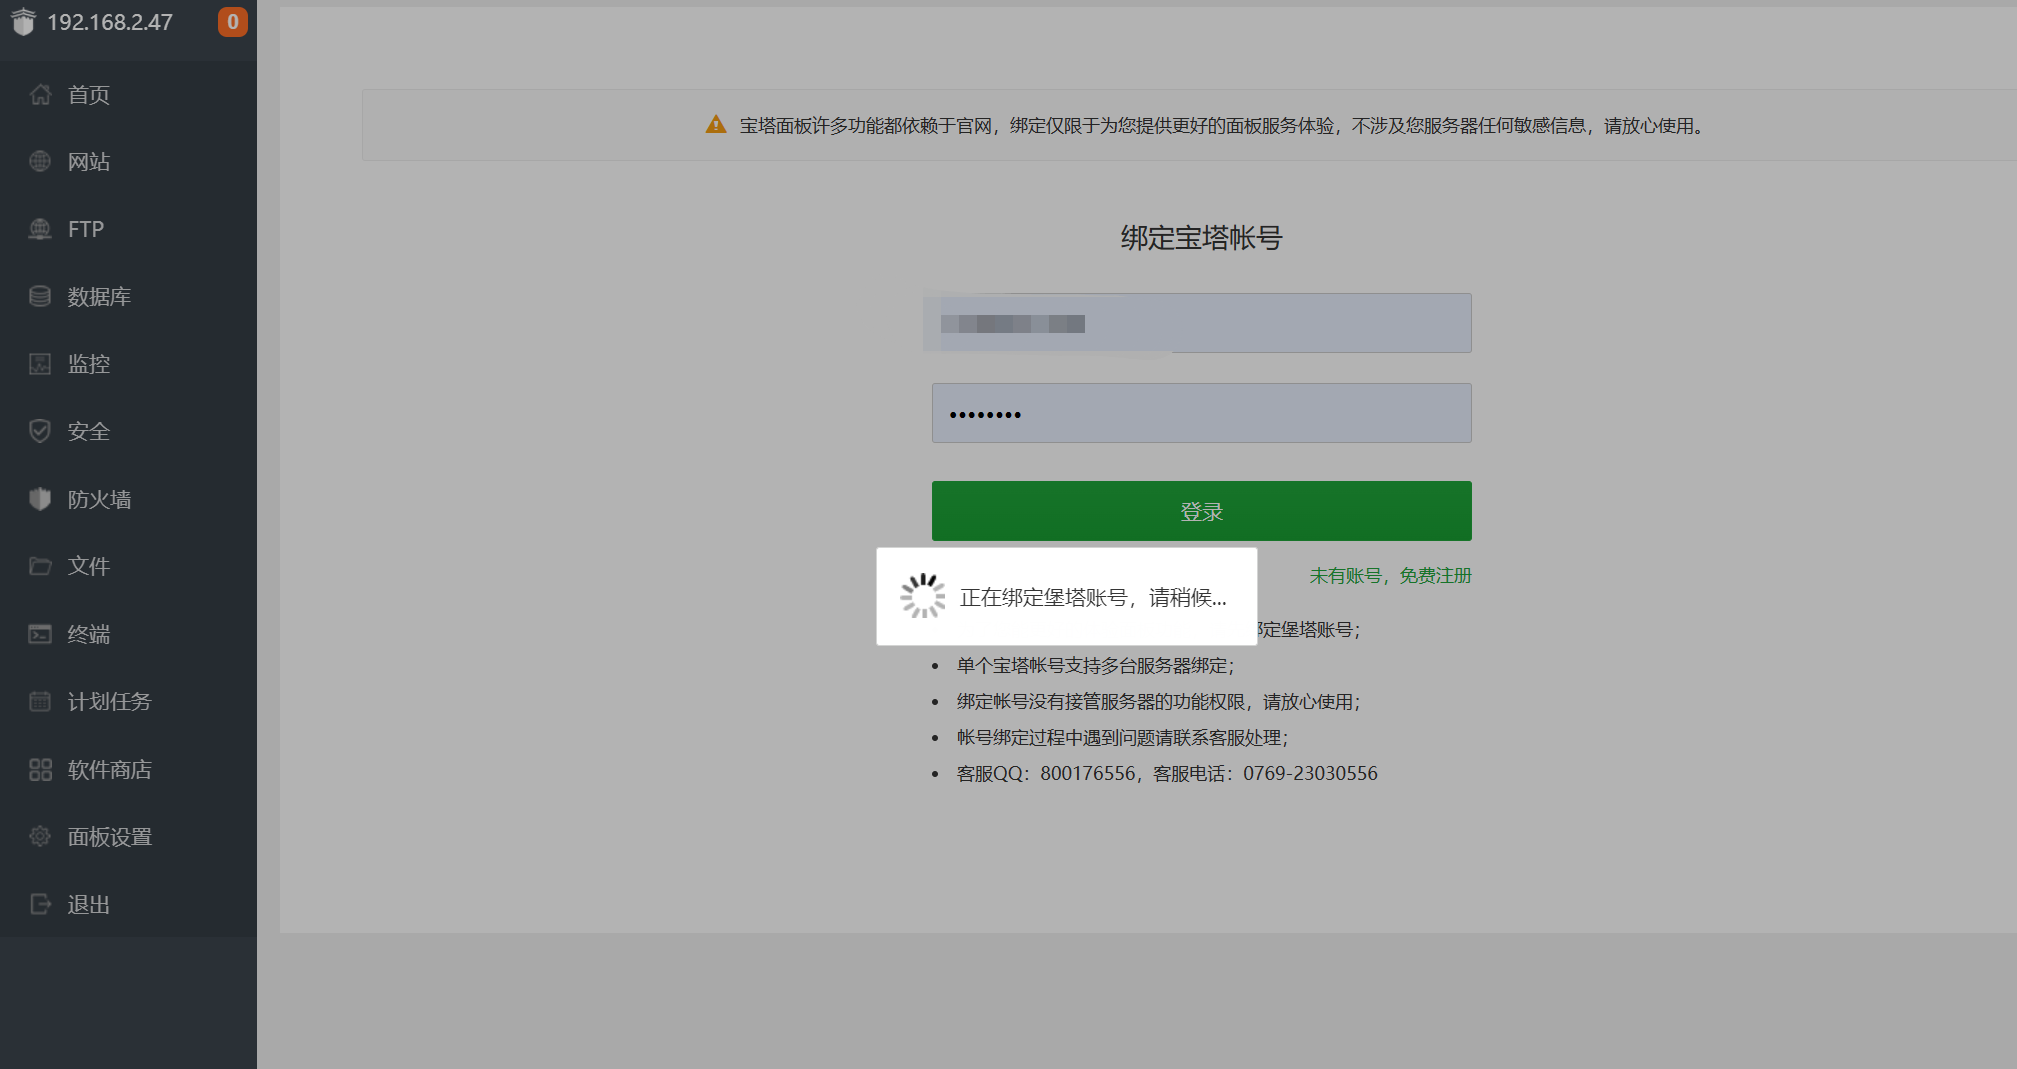This screenshot has height=1069, width=2017.
Task: Click the FTP server icon in sidebar
Action: coord(40,229)
